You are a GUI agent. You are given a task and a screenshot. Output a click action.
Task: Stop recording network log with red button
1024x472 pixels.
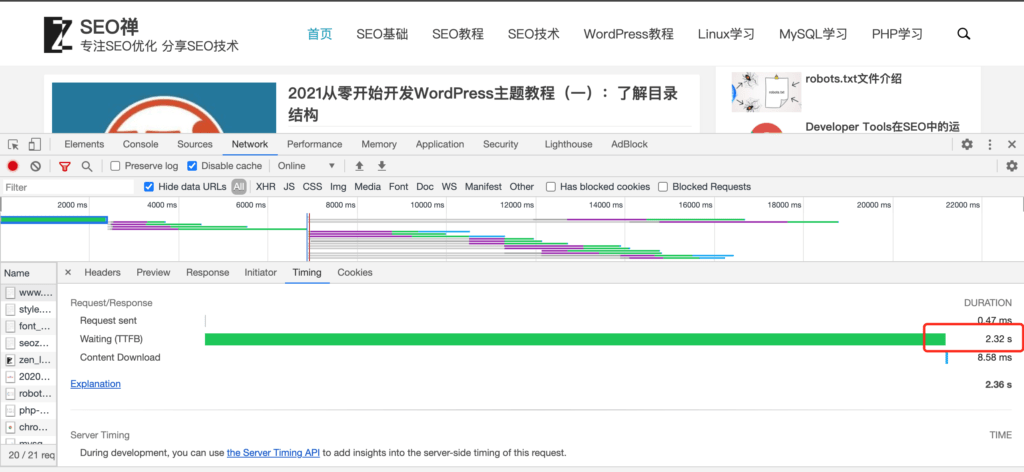[13, 166]
